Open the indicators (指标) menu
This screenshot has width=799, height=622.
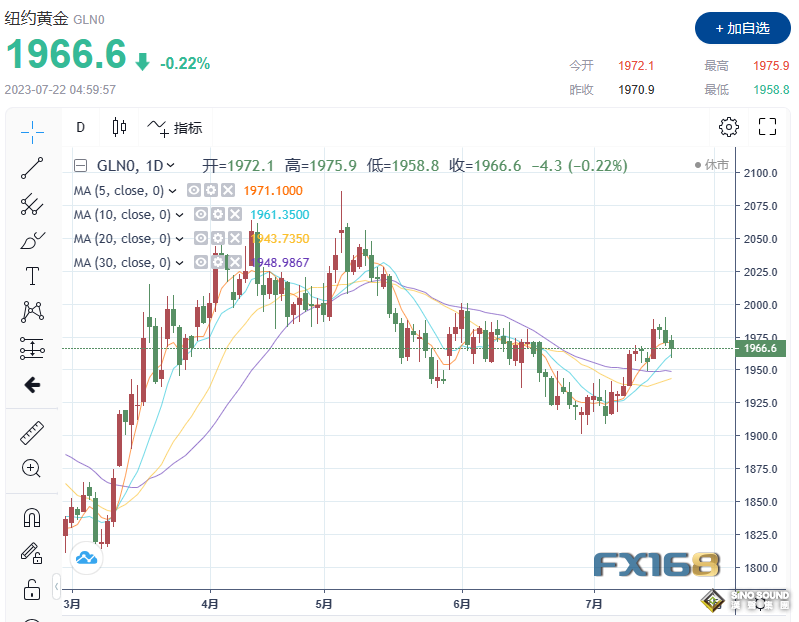pos(175,128)
